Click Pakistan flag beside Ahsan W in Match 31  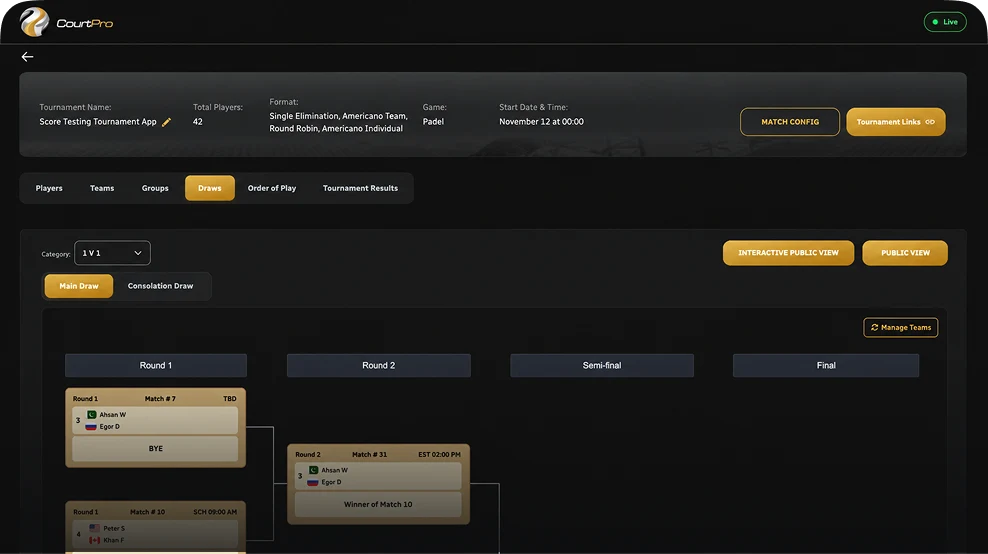tap(313, 470)
